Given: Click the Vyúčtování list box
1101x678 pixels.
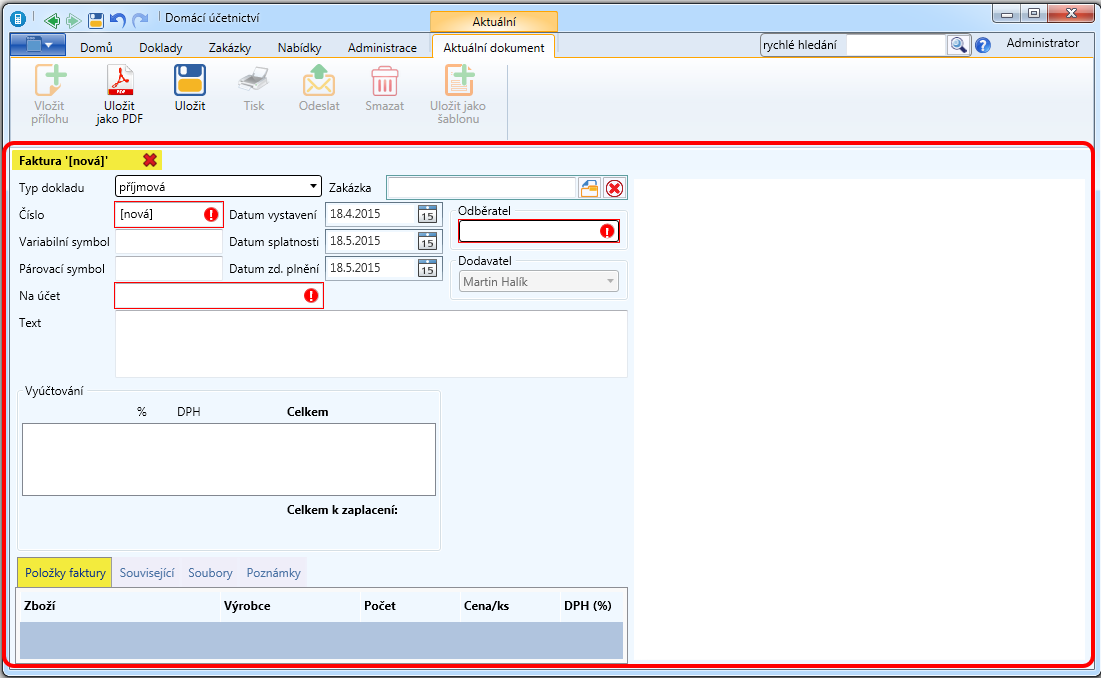Looking at the screenshot, I should (x=229, y=459).
